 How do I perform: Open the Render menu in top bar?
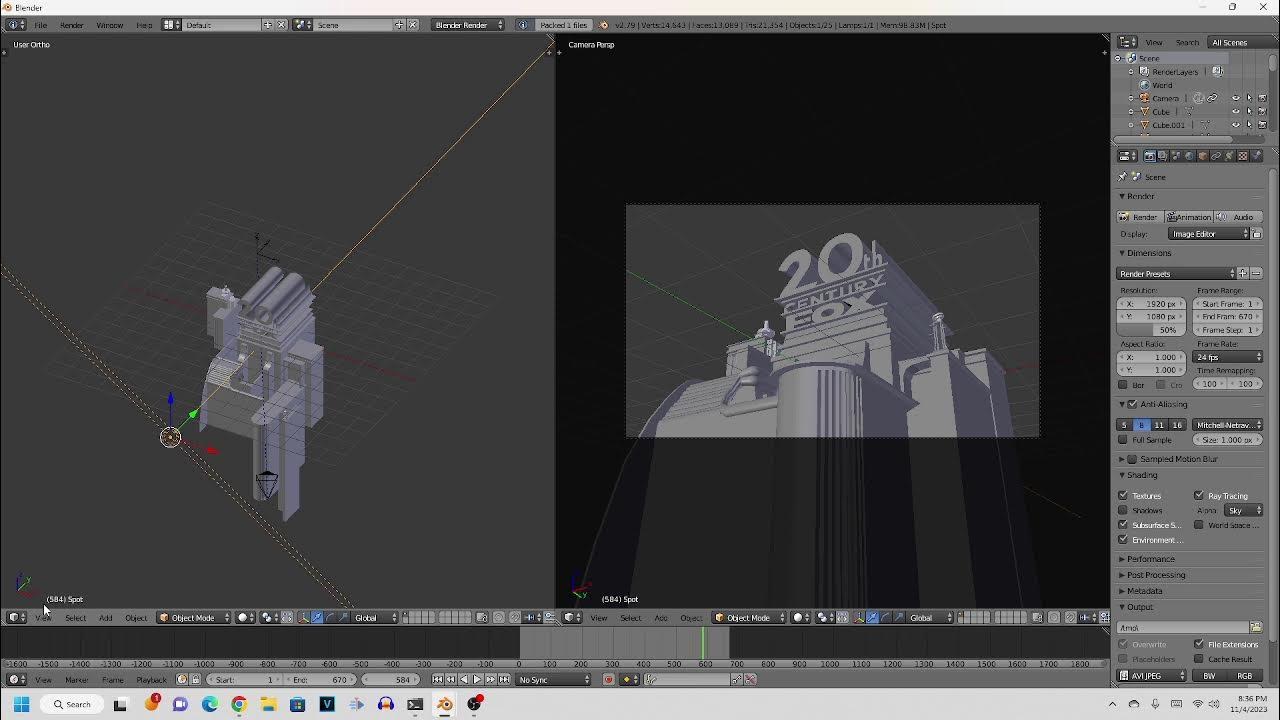click(72, 25)
